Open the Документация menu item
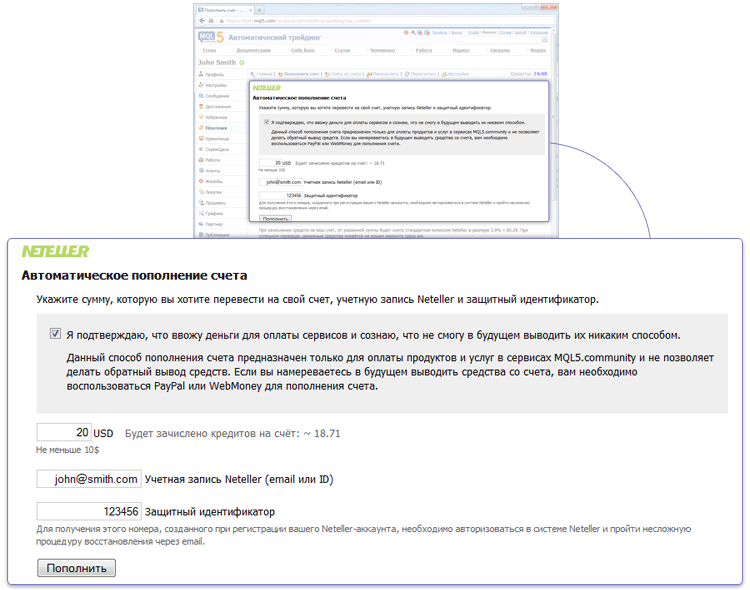 [x=253, y=49]
